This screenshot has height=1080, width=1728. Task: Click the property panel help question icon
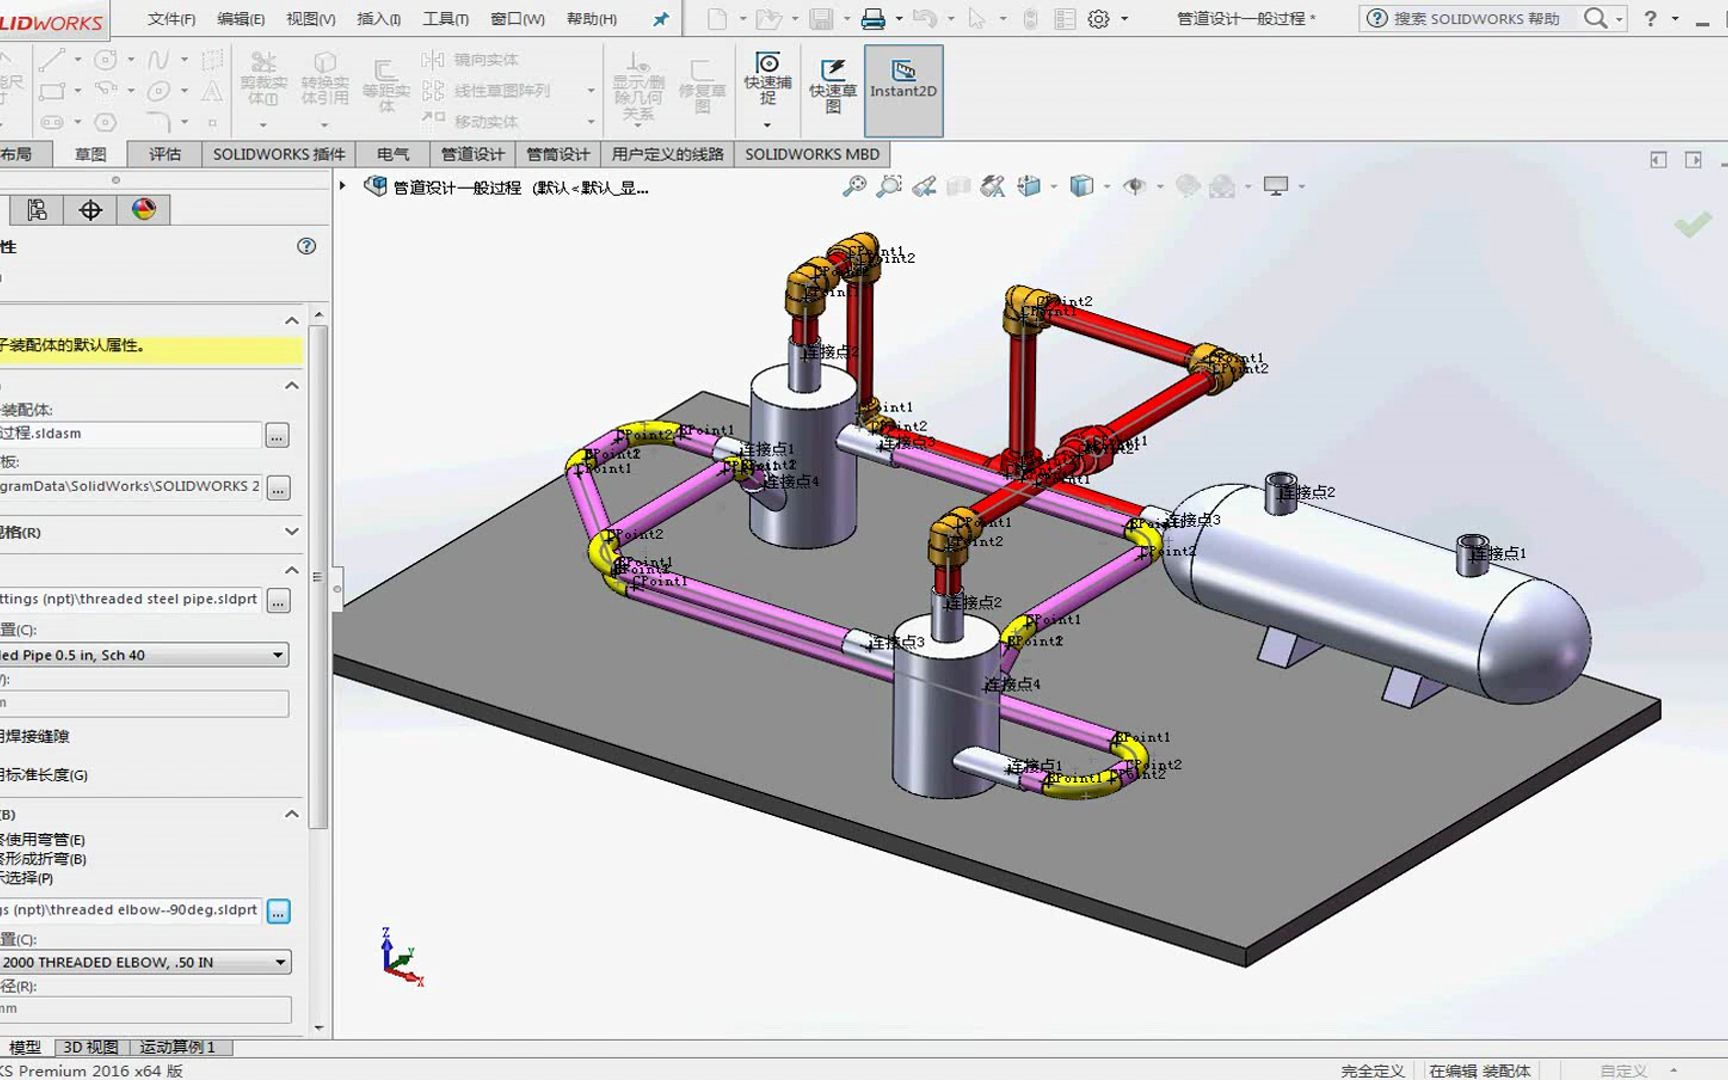click(306, 246)
